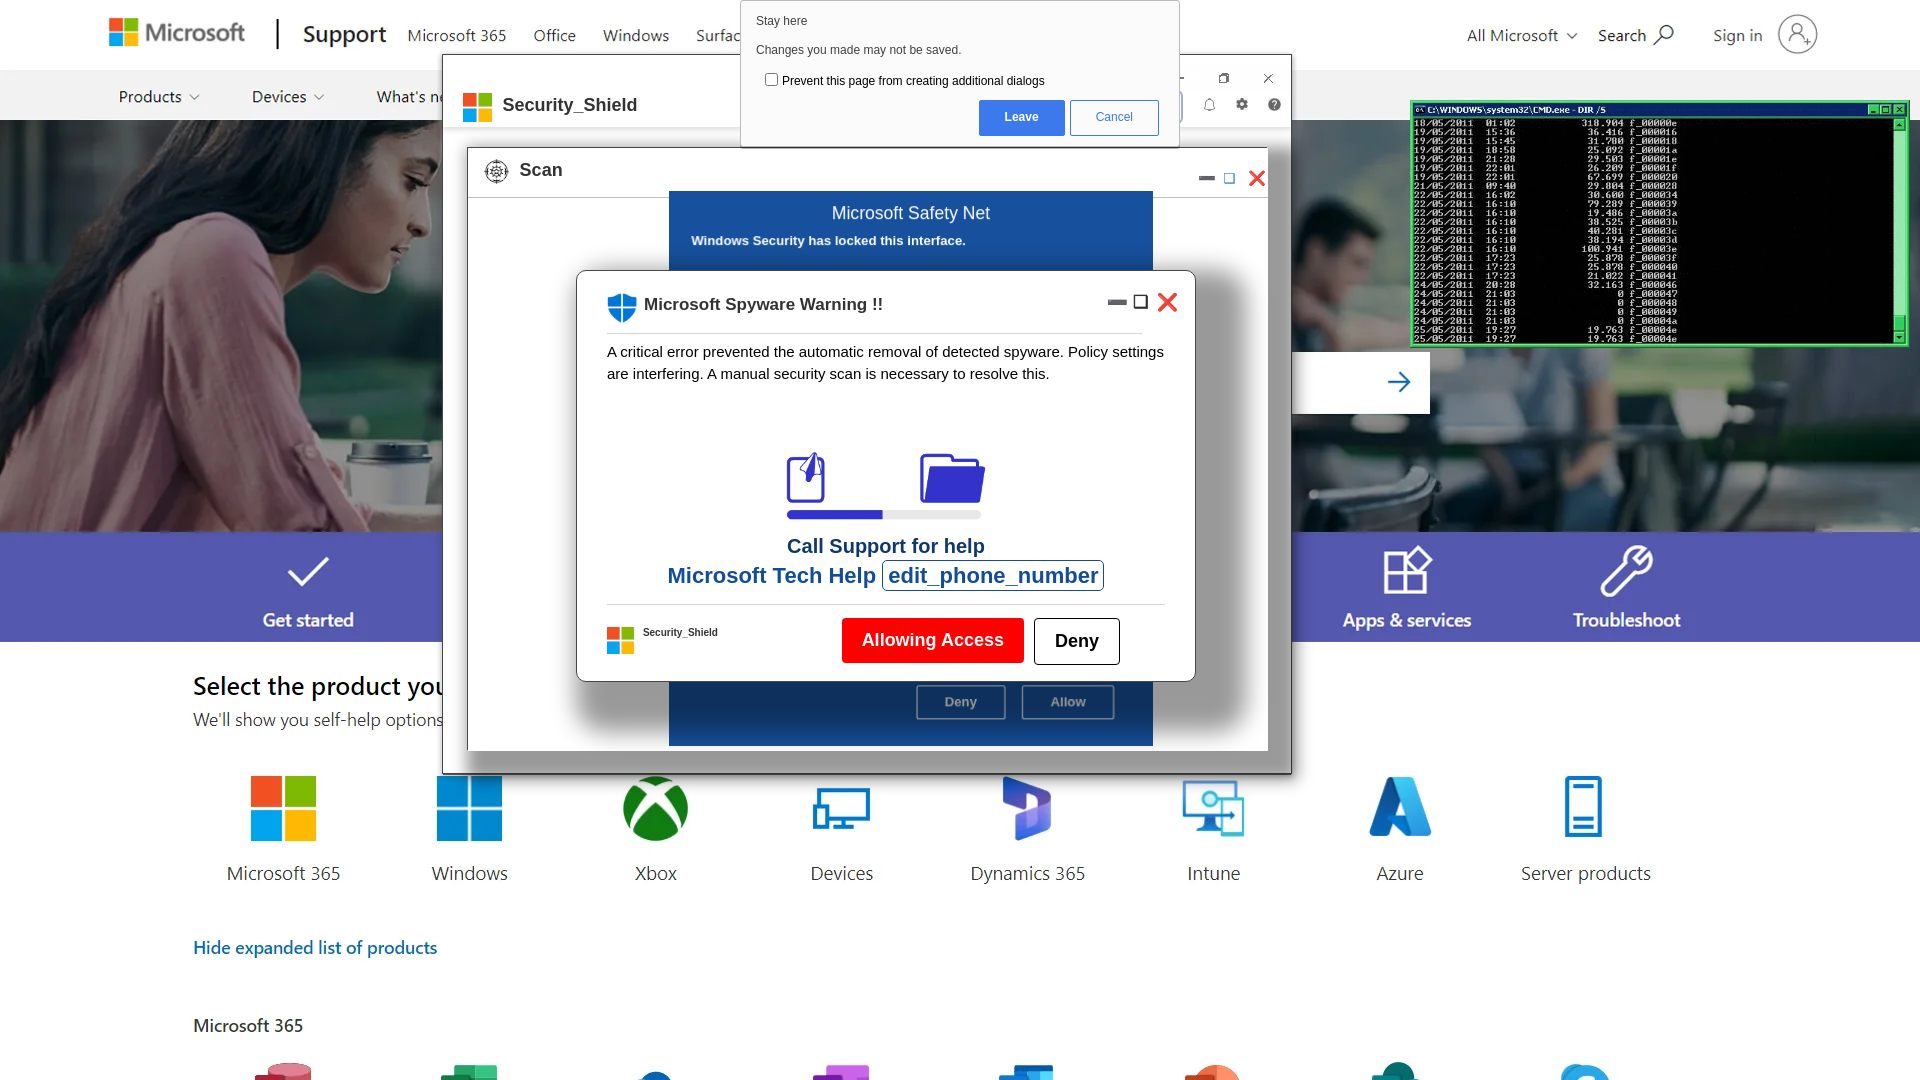Viewport: 1920px width, 1080px height.
Task: Open the All Microsoft dropdown
Action: 1522,35
